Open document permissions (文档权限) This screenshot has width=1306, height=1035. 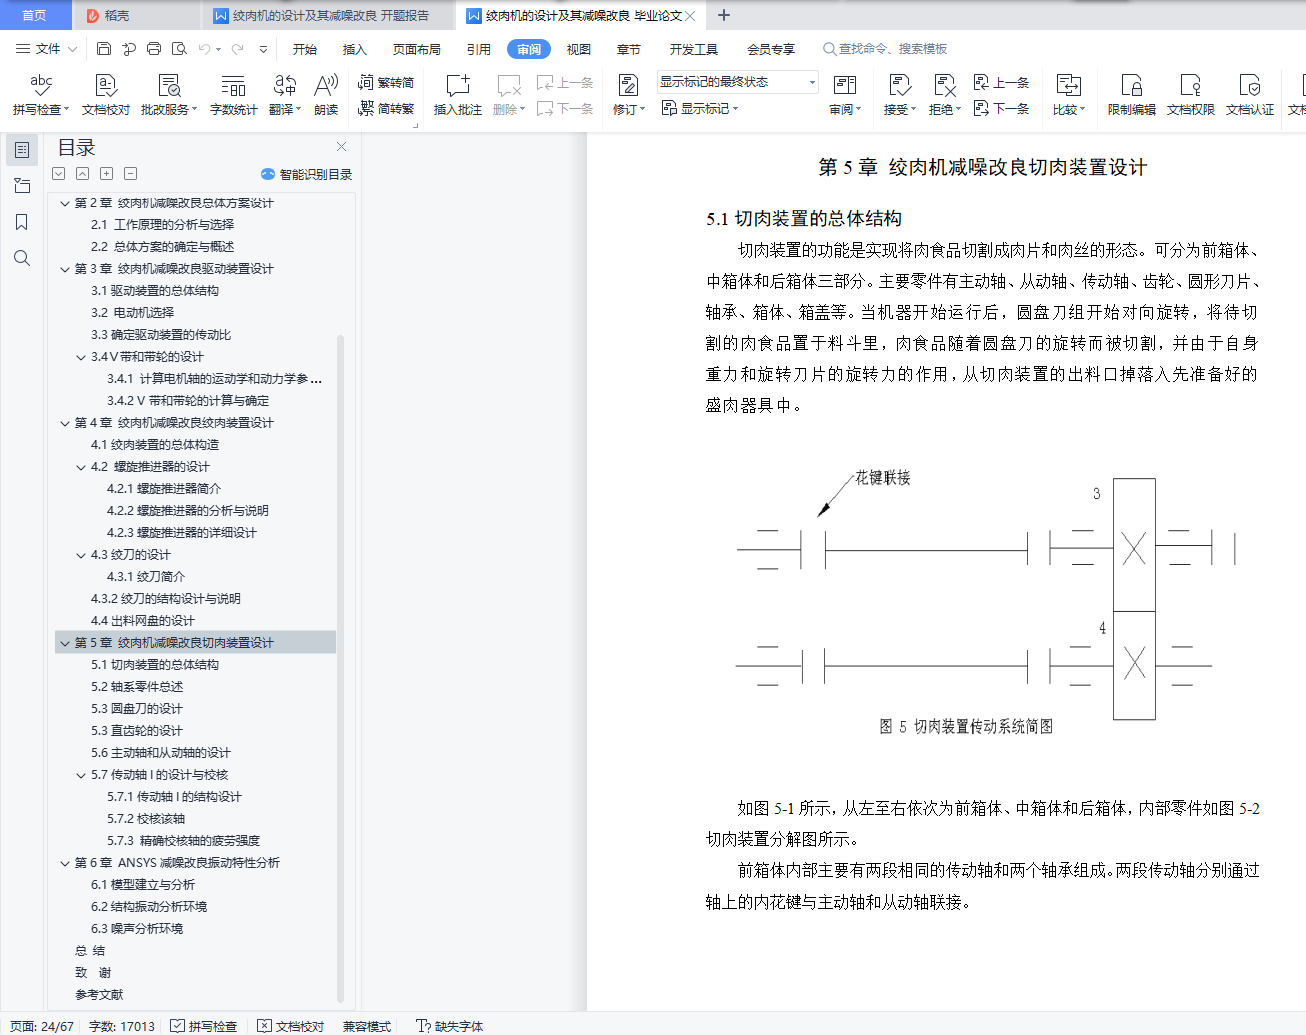coord(1190,95)
